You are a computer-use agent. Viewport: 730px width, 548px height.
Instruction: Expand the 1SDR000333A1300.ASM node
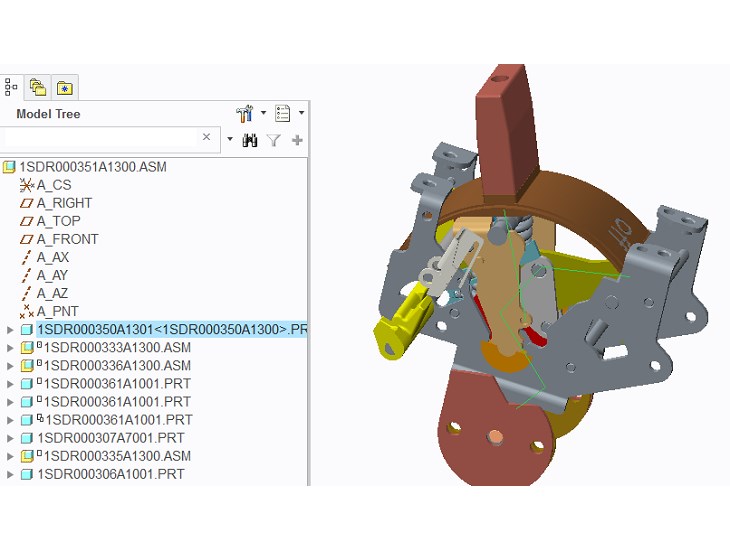[10, 348]
